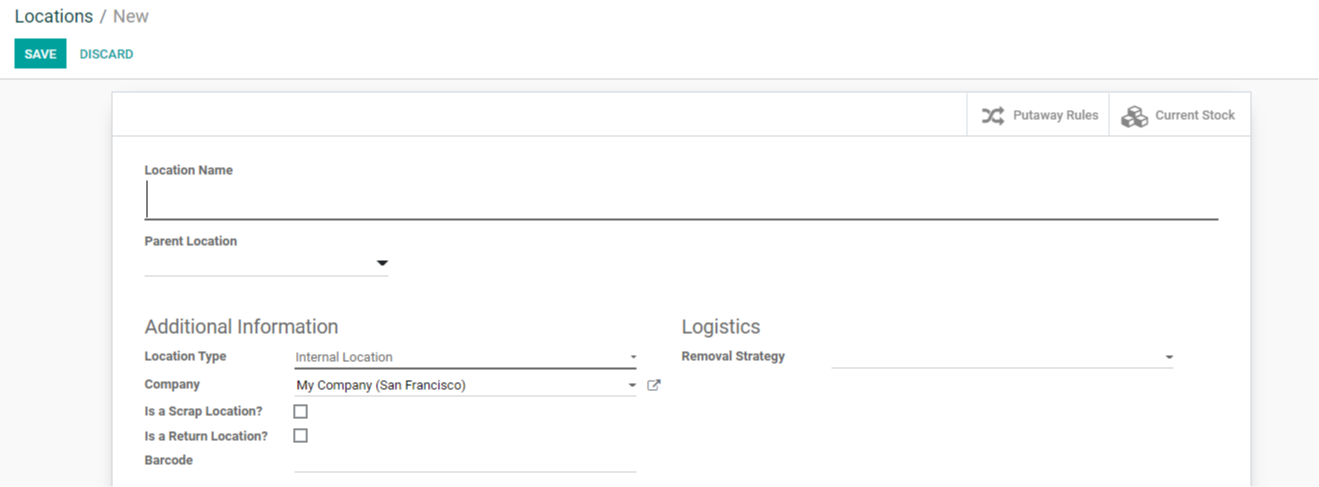Focus the Location Name input field
This screenshot has width=1319, height=487.
pos(681,200)
